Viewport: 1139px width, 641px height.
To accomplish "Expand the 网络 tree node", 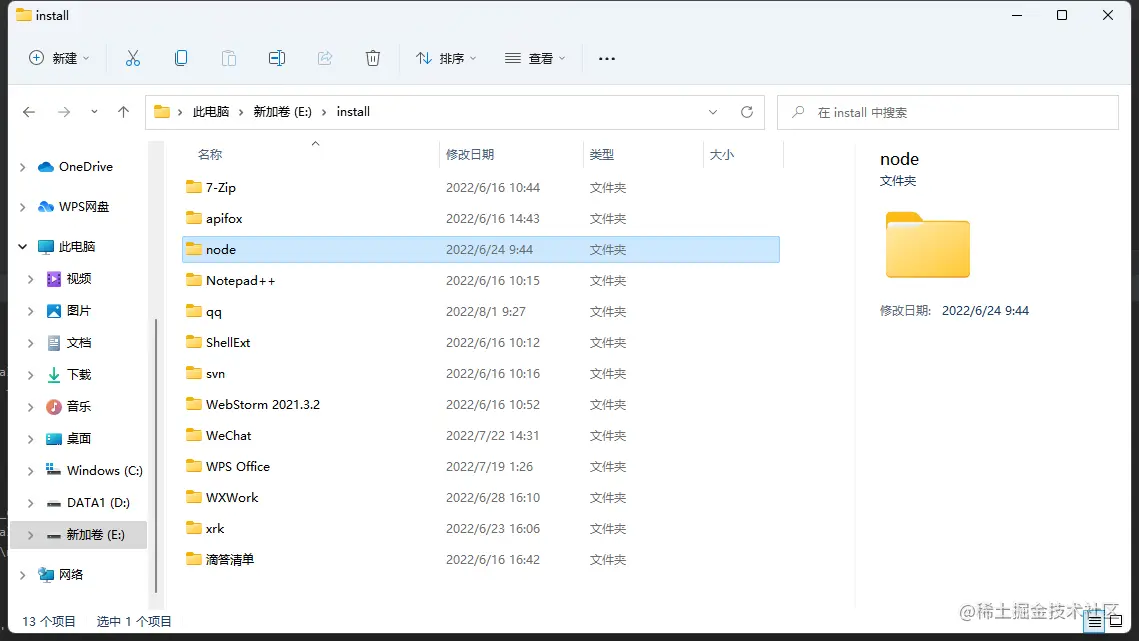I will point(23,575).
